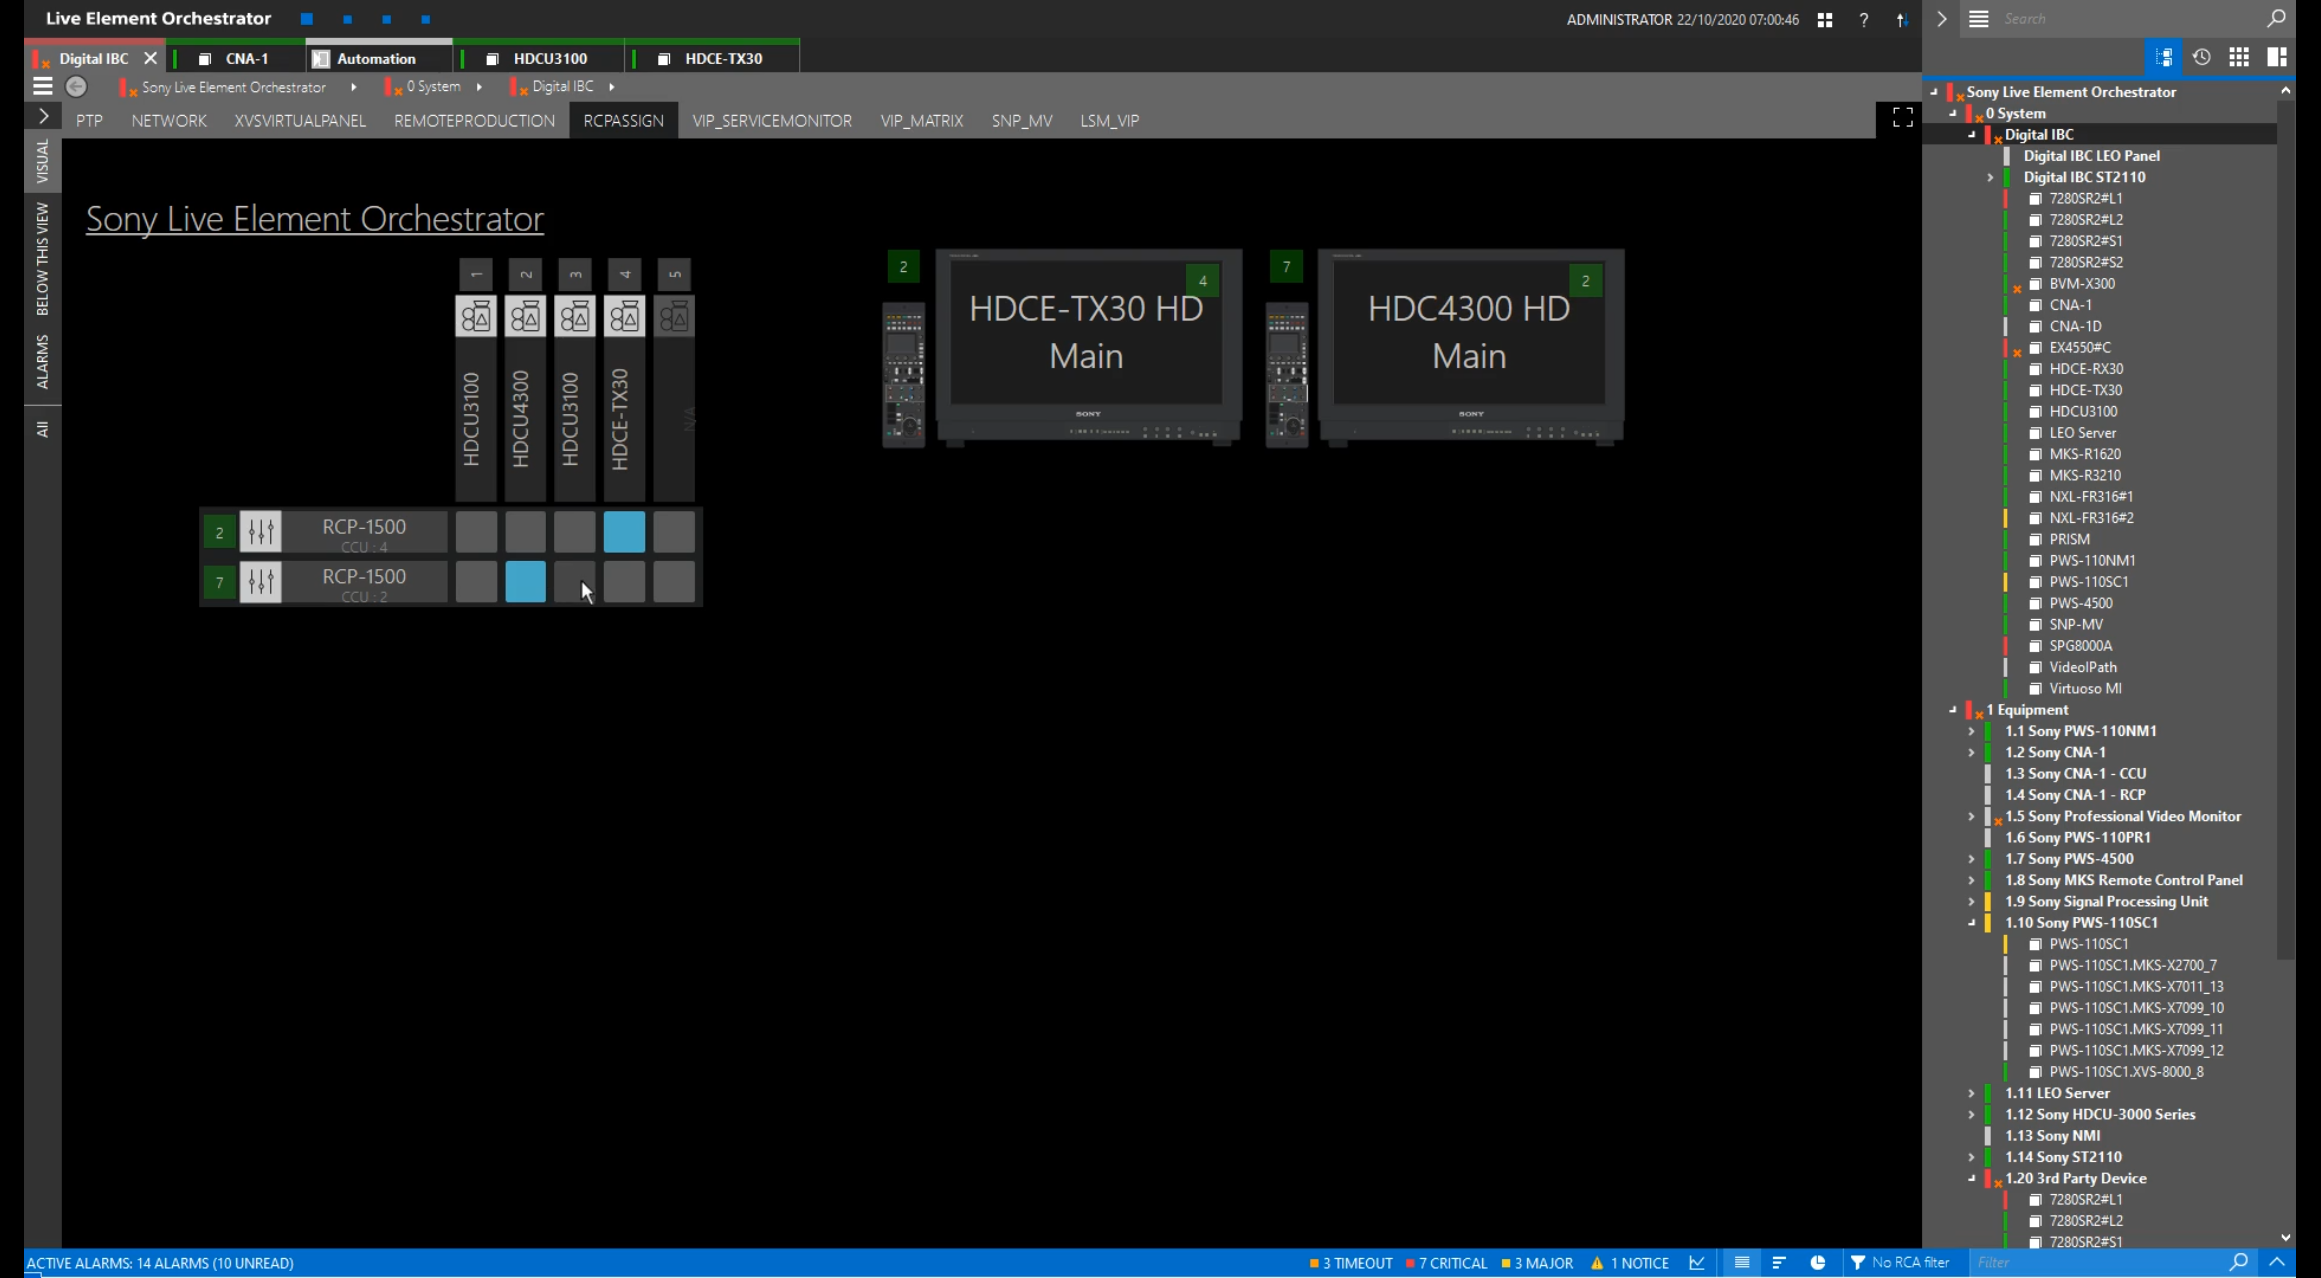Screen dimensions: 2321x1278
Task: Collapse 1.10 Sony PWS-110SC1 node
Action: [x=1972, y=922]
